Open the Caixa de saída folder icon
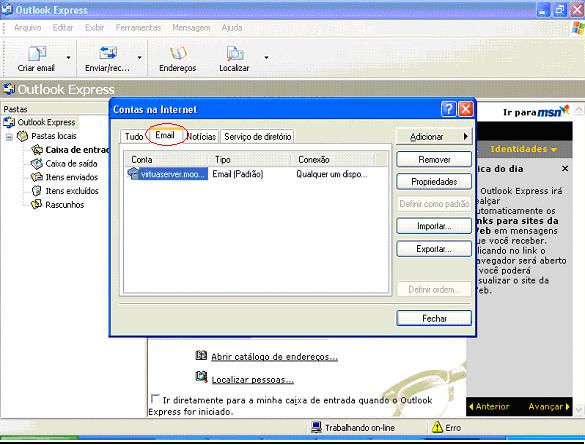The height and width of the screenshot is (445, 585). coord(37,164)
